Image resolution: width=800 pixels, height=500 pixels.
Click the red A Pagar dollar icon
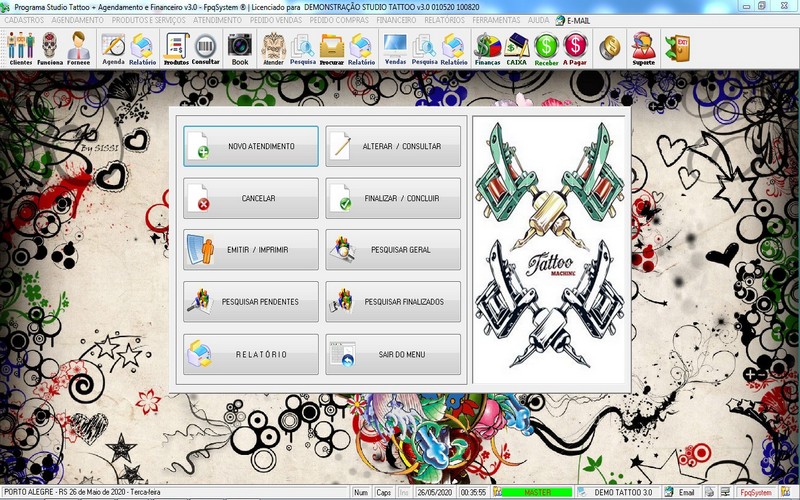click(575, 48)
